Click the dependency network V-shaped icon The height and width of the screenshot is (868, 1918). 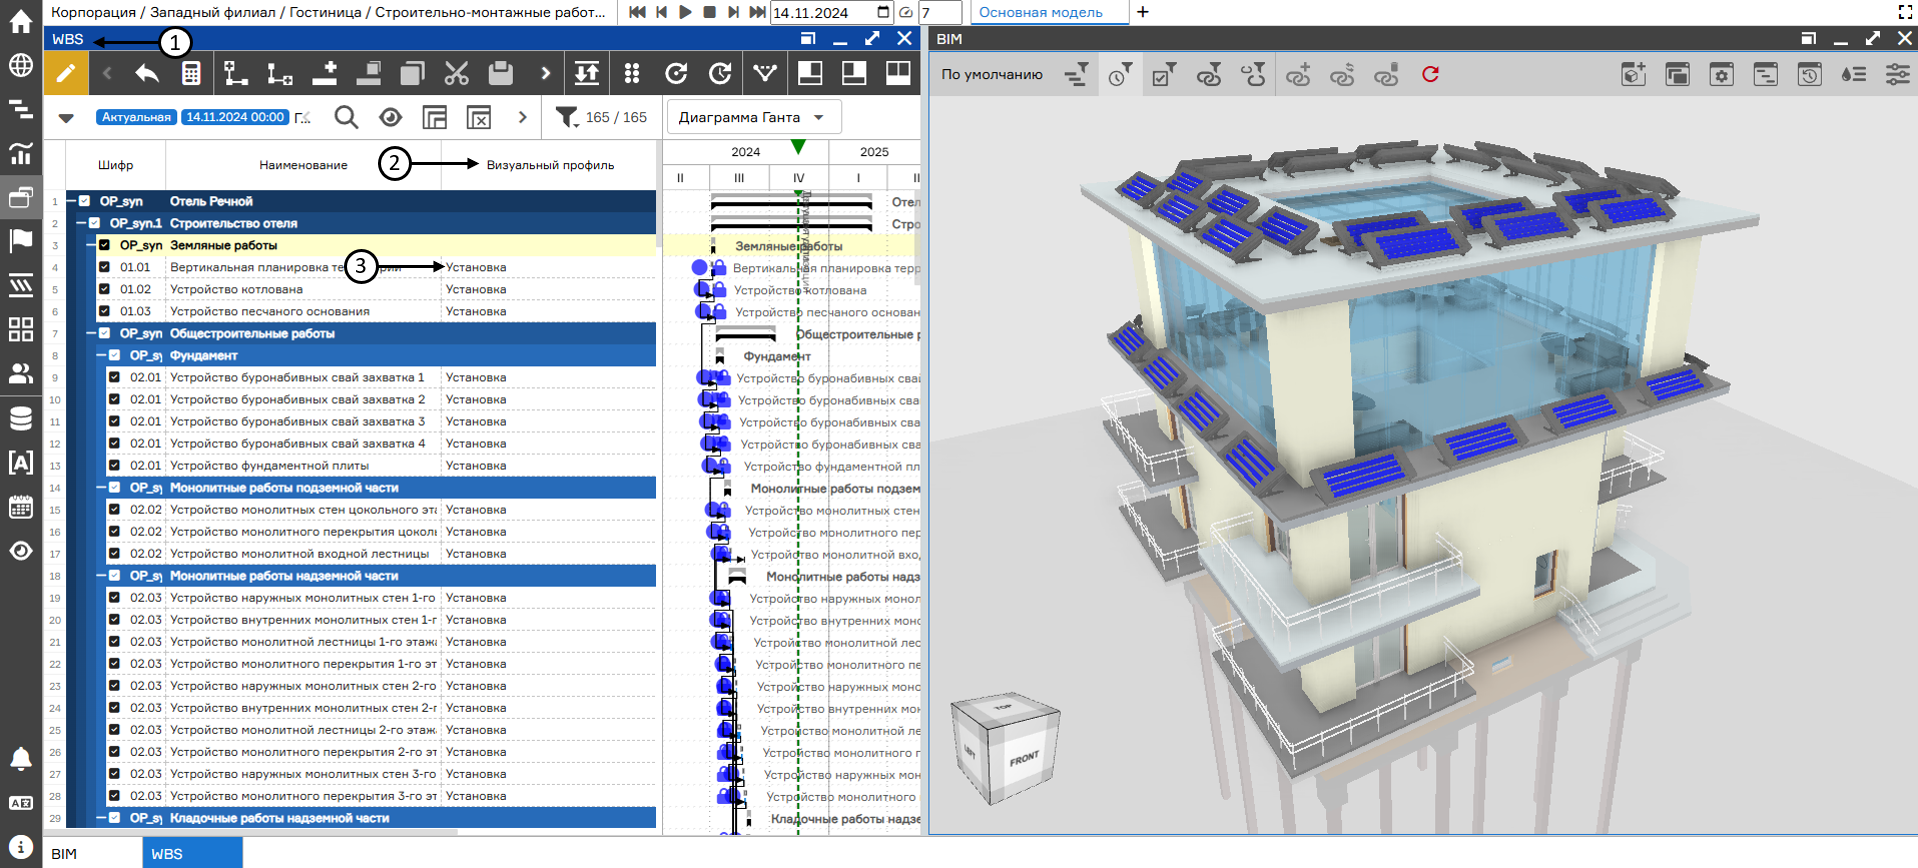coord(765,73)
